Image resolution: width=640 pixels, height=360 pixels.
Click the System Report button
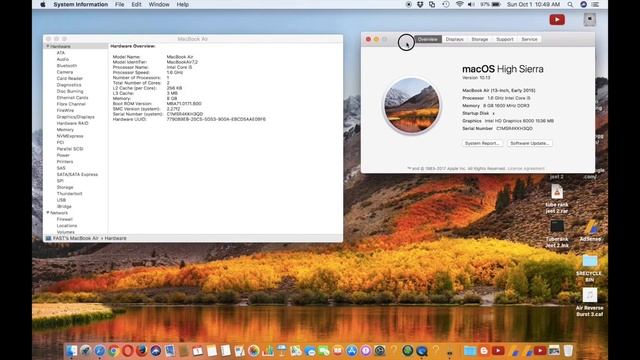(x=482, y=143)
